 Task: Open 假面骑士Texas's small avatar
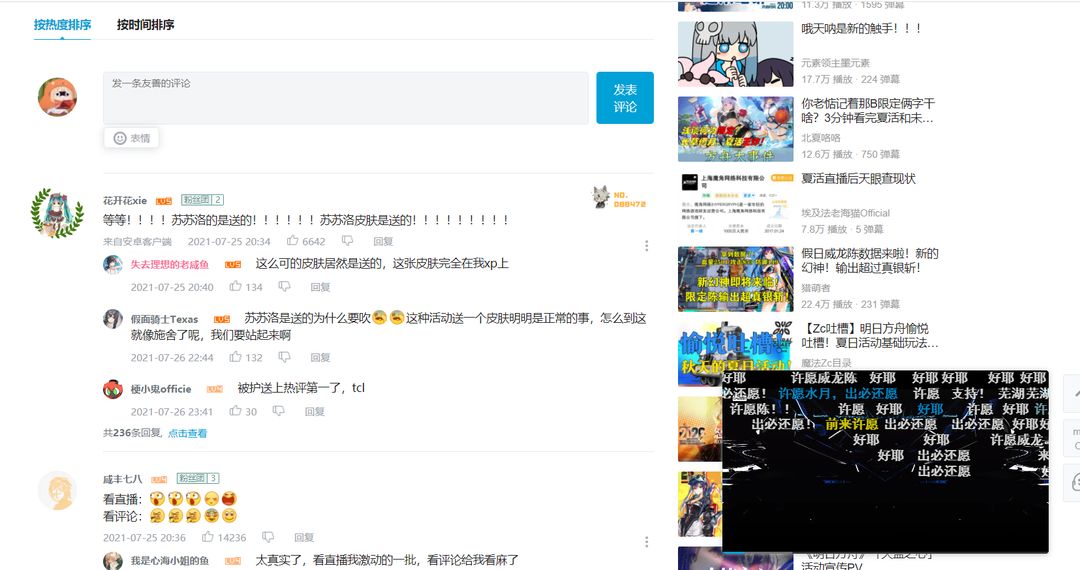[113, 319]
